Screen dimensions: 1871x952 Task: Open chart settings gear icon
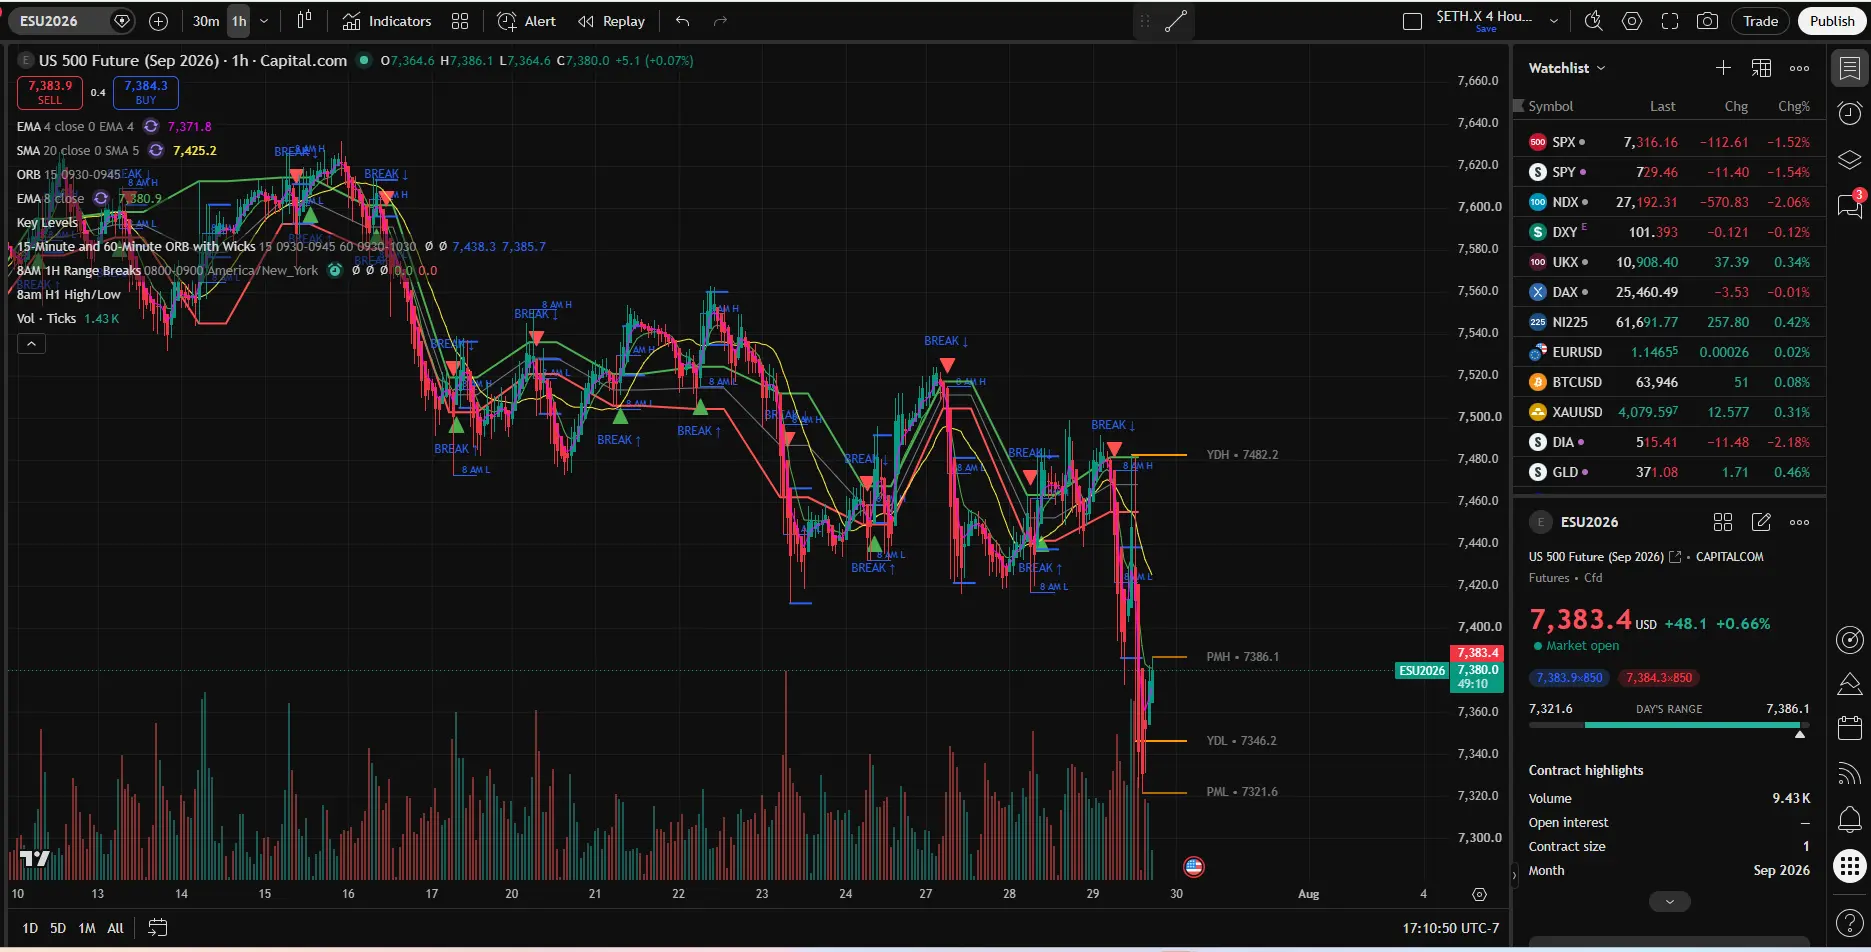click(1631, 21)
